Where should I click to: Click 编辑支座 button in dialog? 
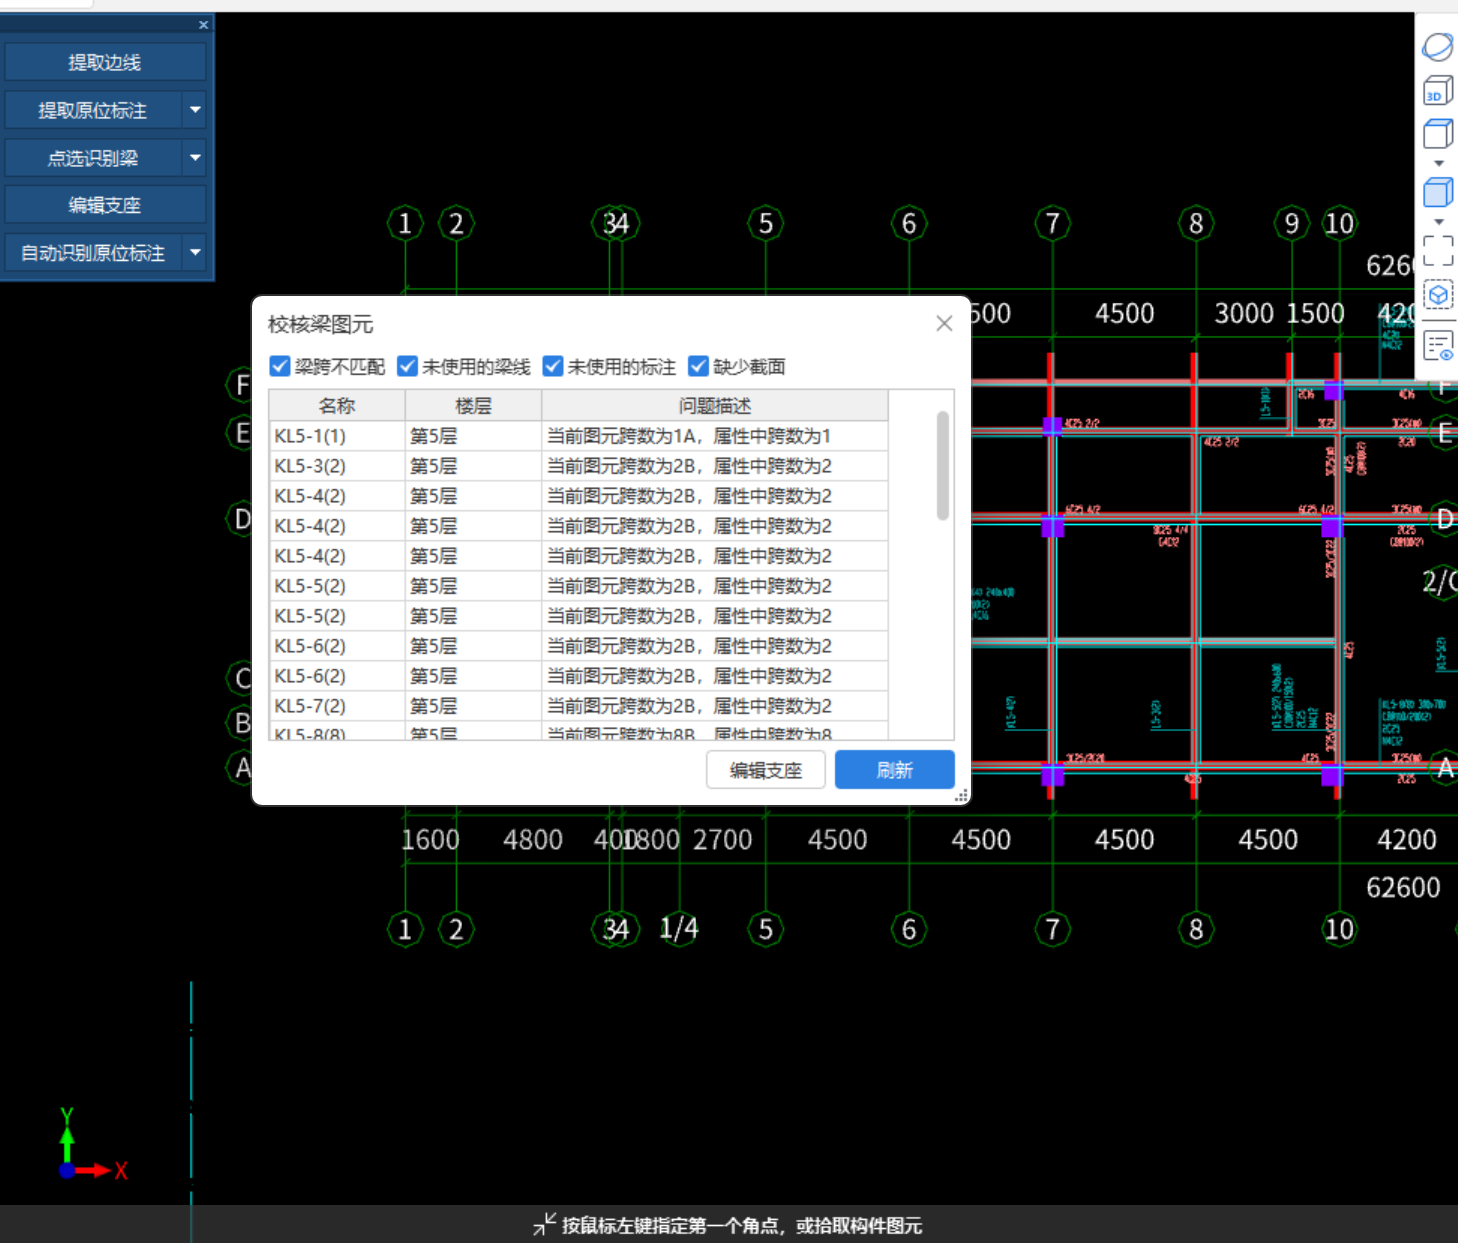(x=766, y=770)
